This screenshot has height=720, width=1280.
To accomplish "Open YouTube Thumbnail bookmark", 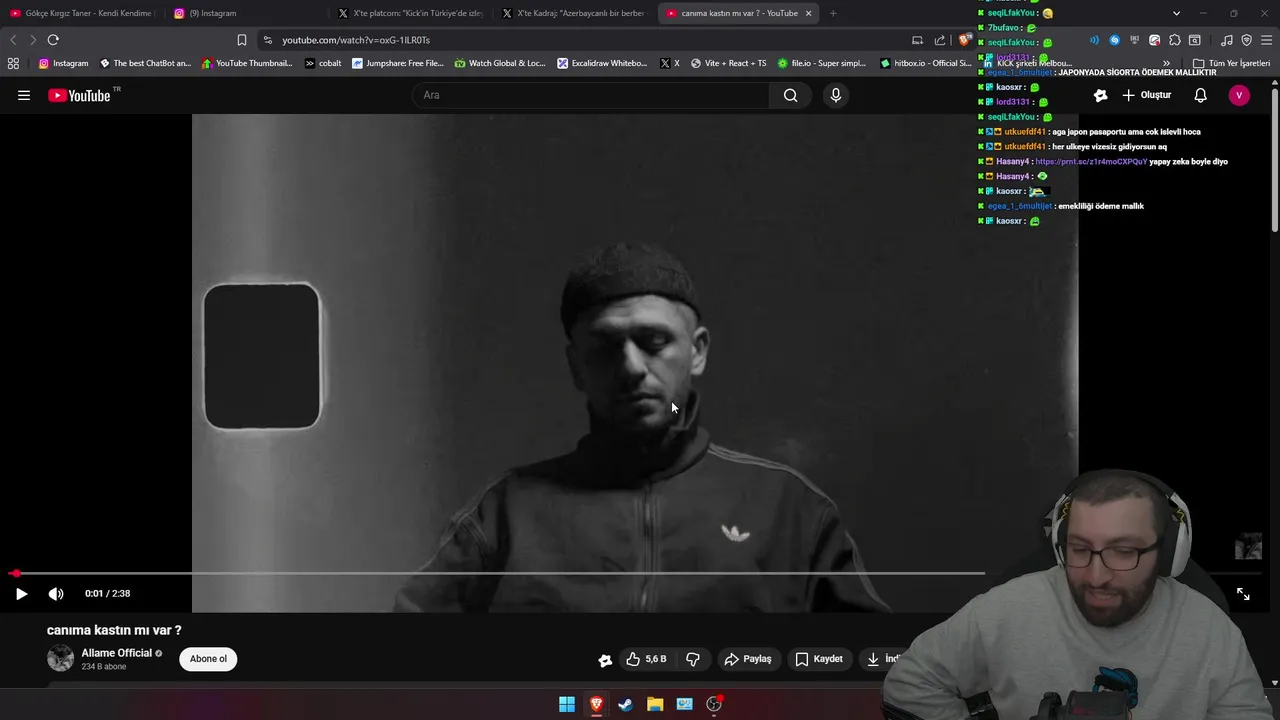I will pyautogui.click(x=246, y=63).
